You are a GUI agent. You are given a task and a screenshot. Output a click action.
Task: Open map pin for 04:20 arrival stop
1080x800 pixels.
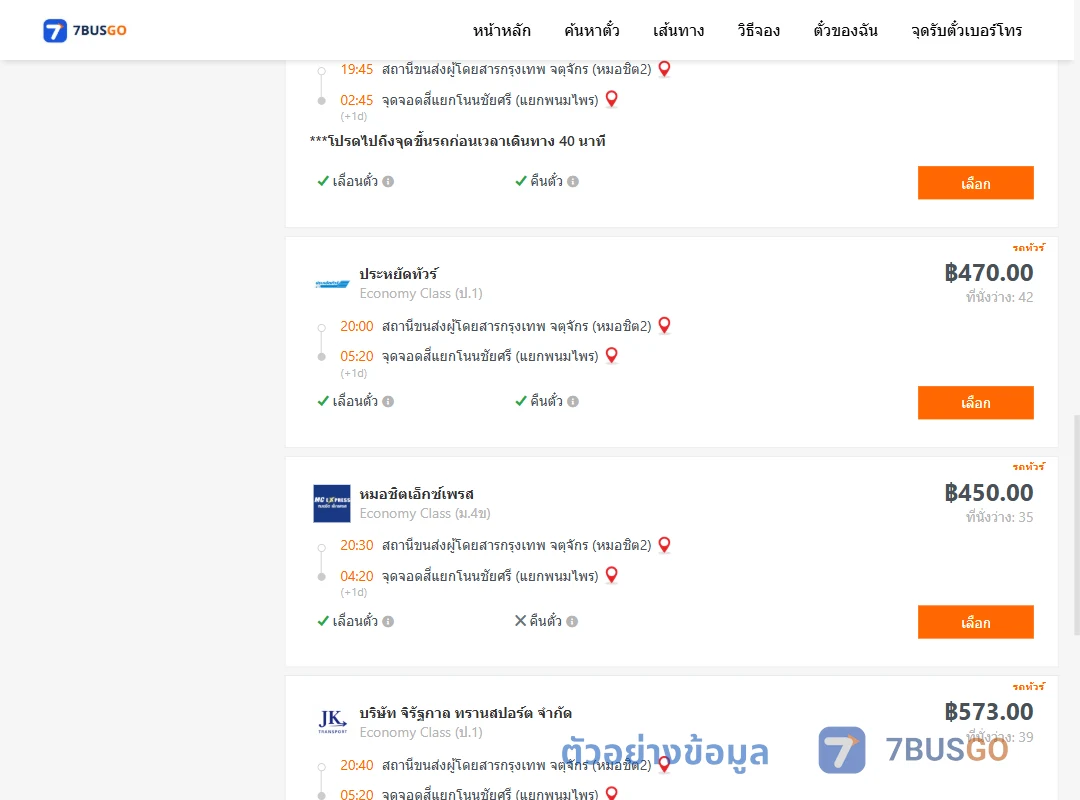click(612, 575)
